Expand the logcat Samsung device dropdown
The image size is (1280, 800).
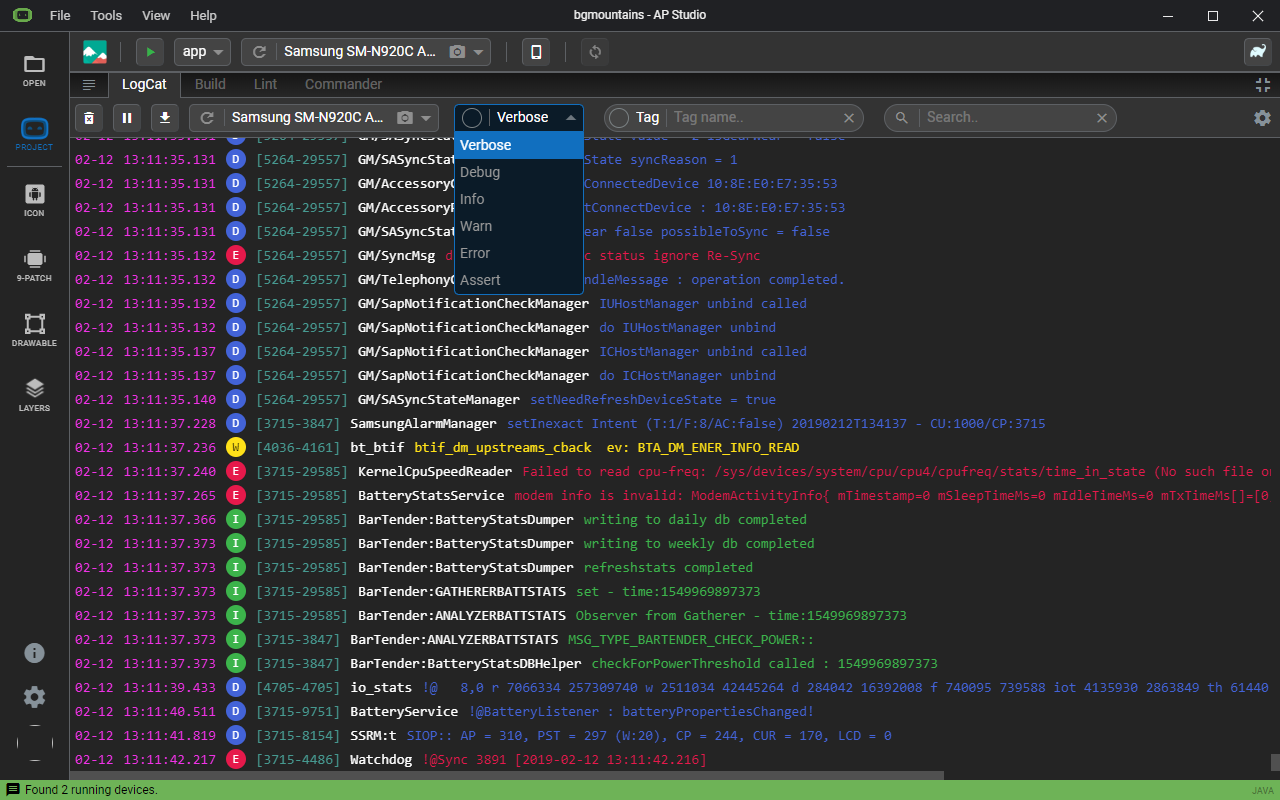coord(428,118)
